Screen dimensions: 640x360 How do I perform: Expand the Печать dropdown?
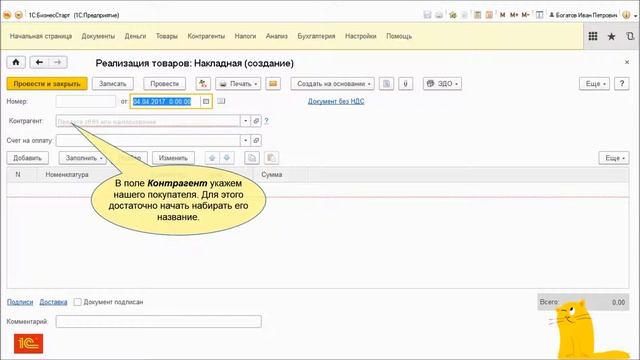[238, 84]
